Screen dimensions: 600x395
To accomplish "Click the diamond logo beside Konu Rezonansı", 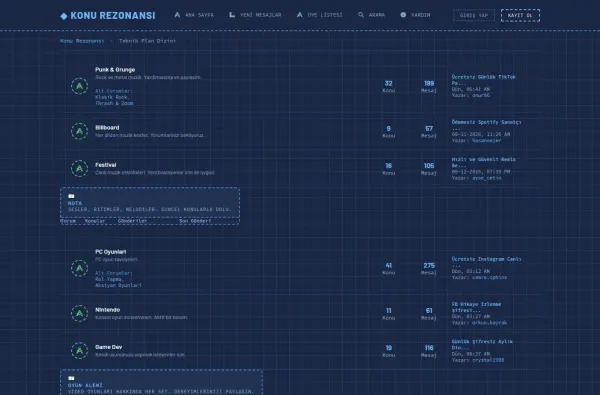I will pyautogui.click(x=64, y=16).
